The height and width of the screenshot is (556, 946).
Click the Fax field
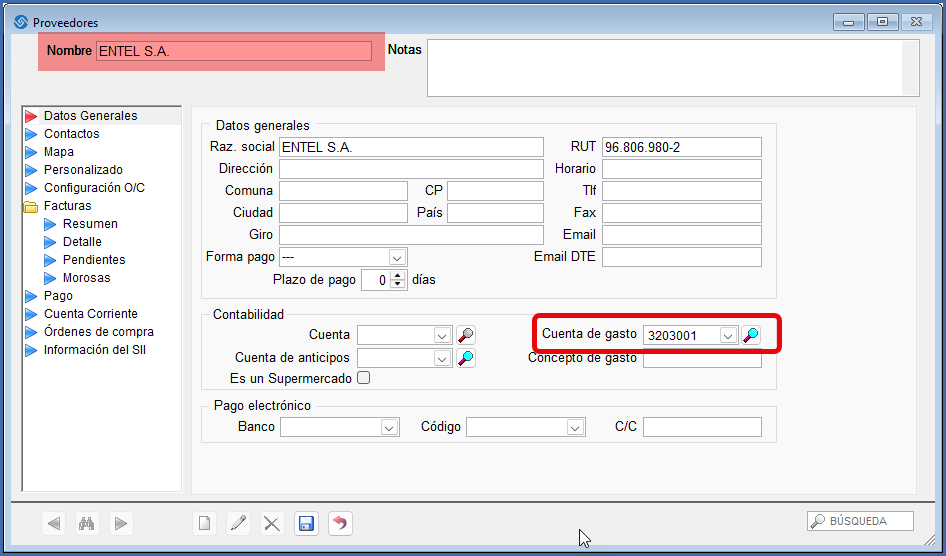coord(682,213)
